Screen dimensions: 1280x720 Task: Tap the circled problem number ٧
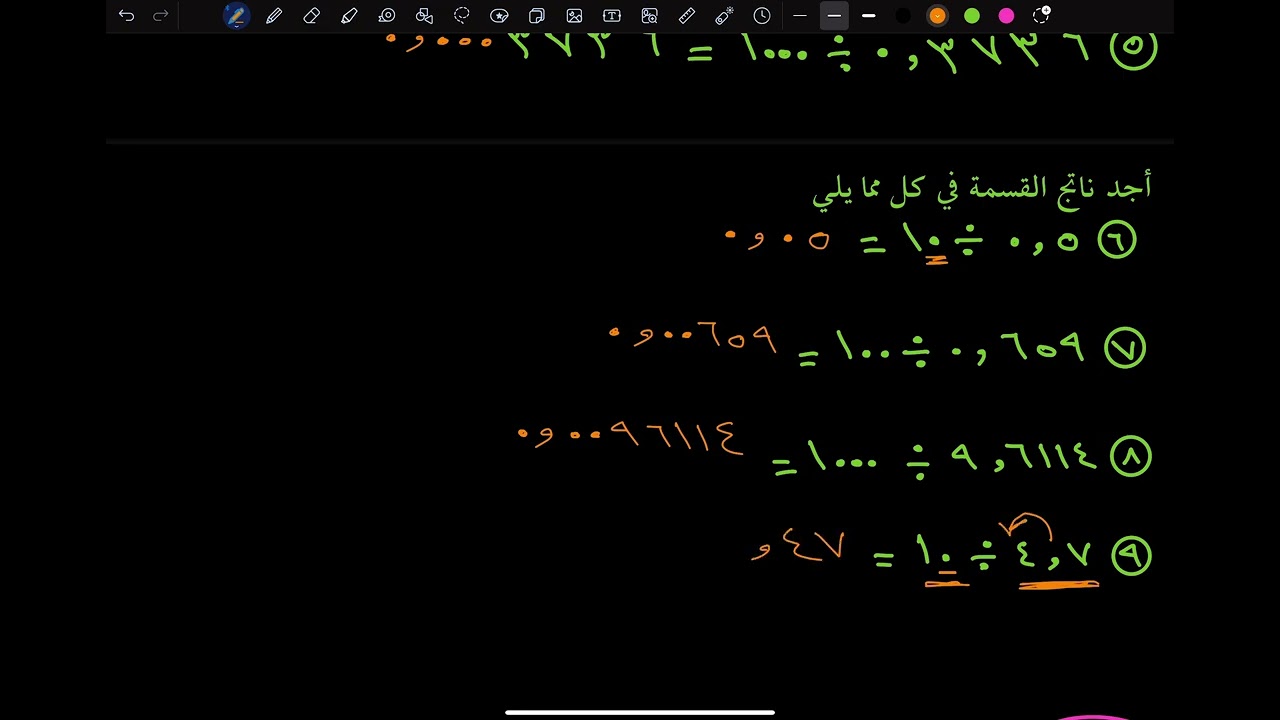pyautogui.click(x=1125, y=348)
